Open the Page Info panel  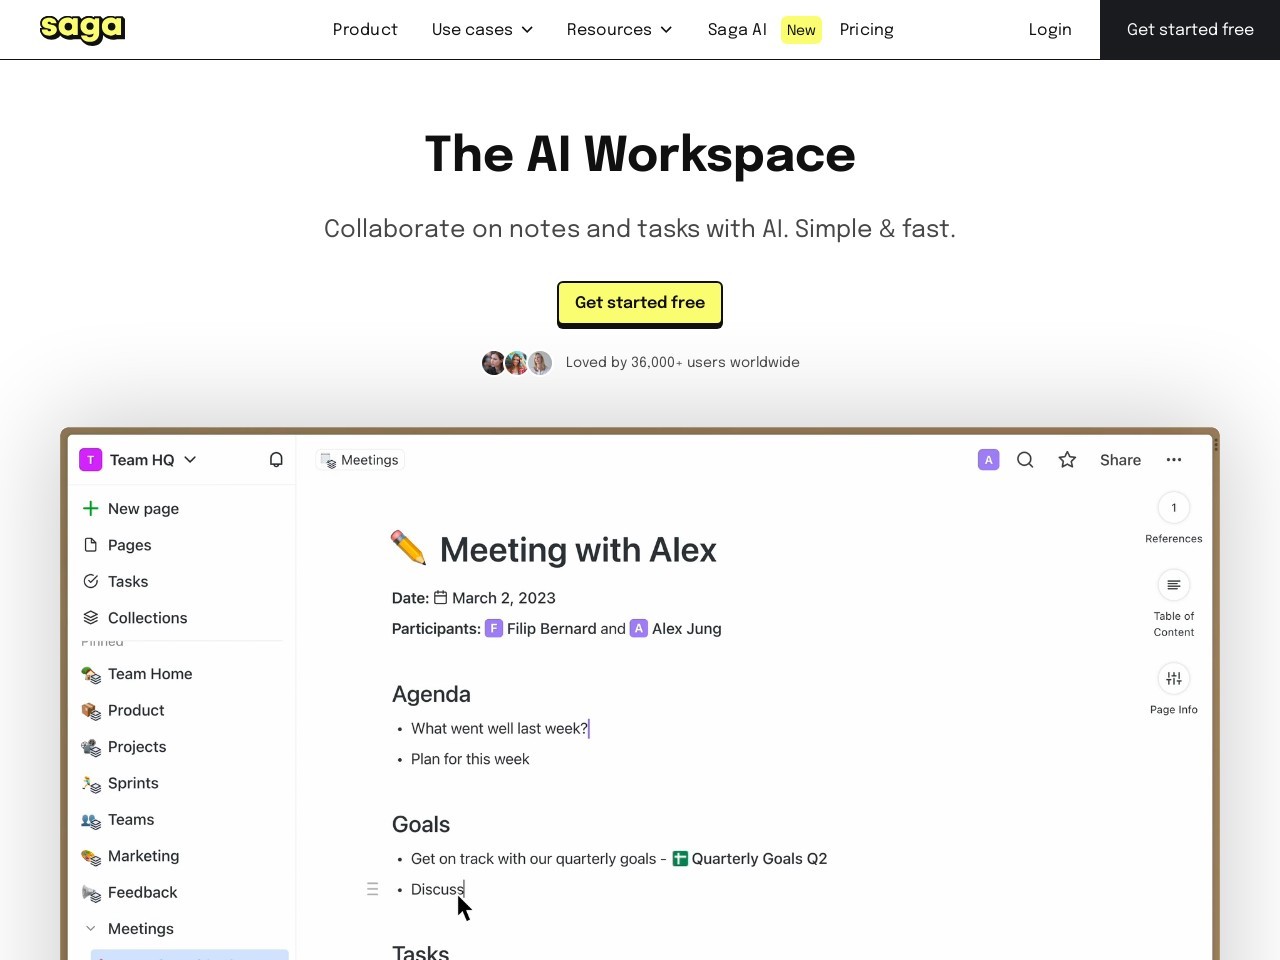click(x=1174, y=679)
